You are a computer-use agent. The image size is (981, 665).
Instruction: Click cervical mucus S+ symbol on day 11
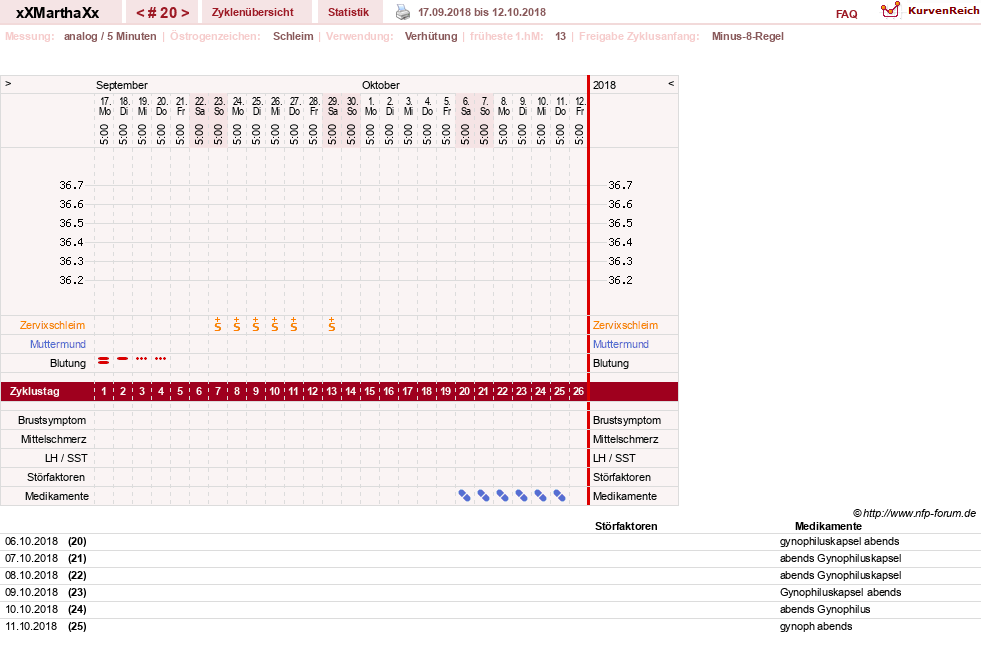[293, 324]
